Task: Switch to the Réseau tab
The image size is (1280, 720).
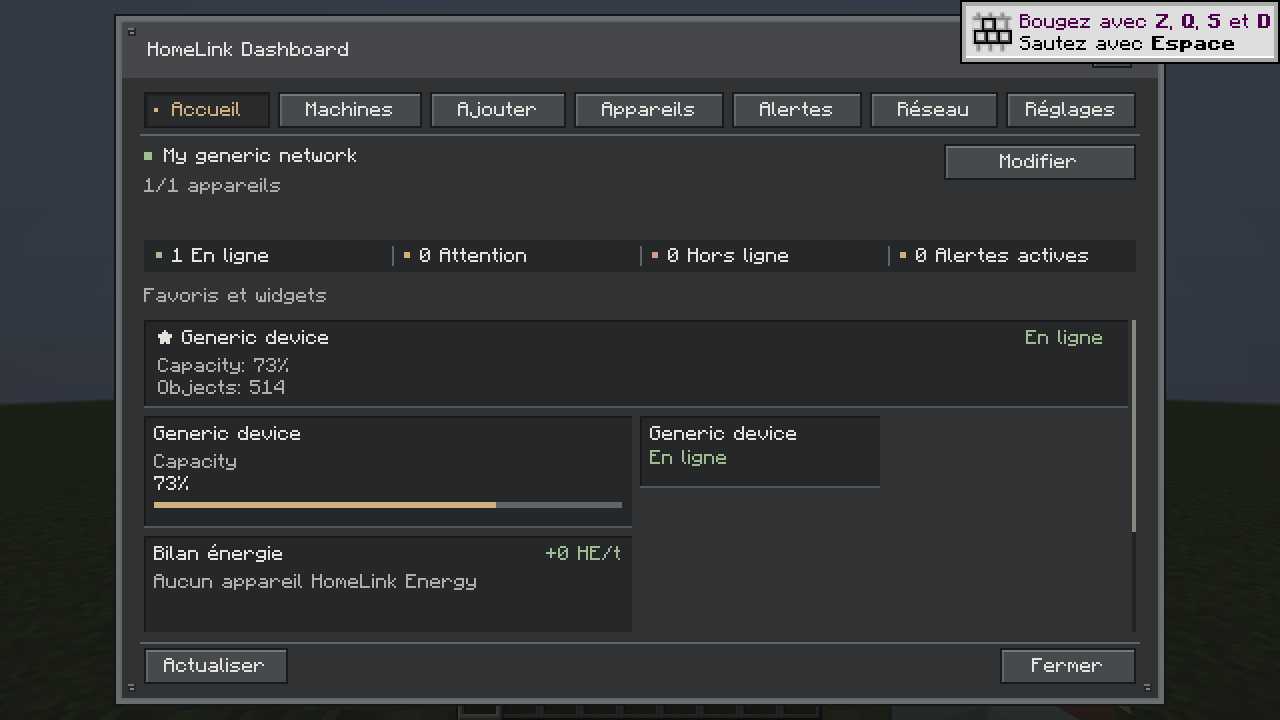Action: point(933,110)
